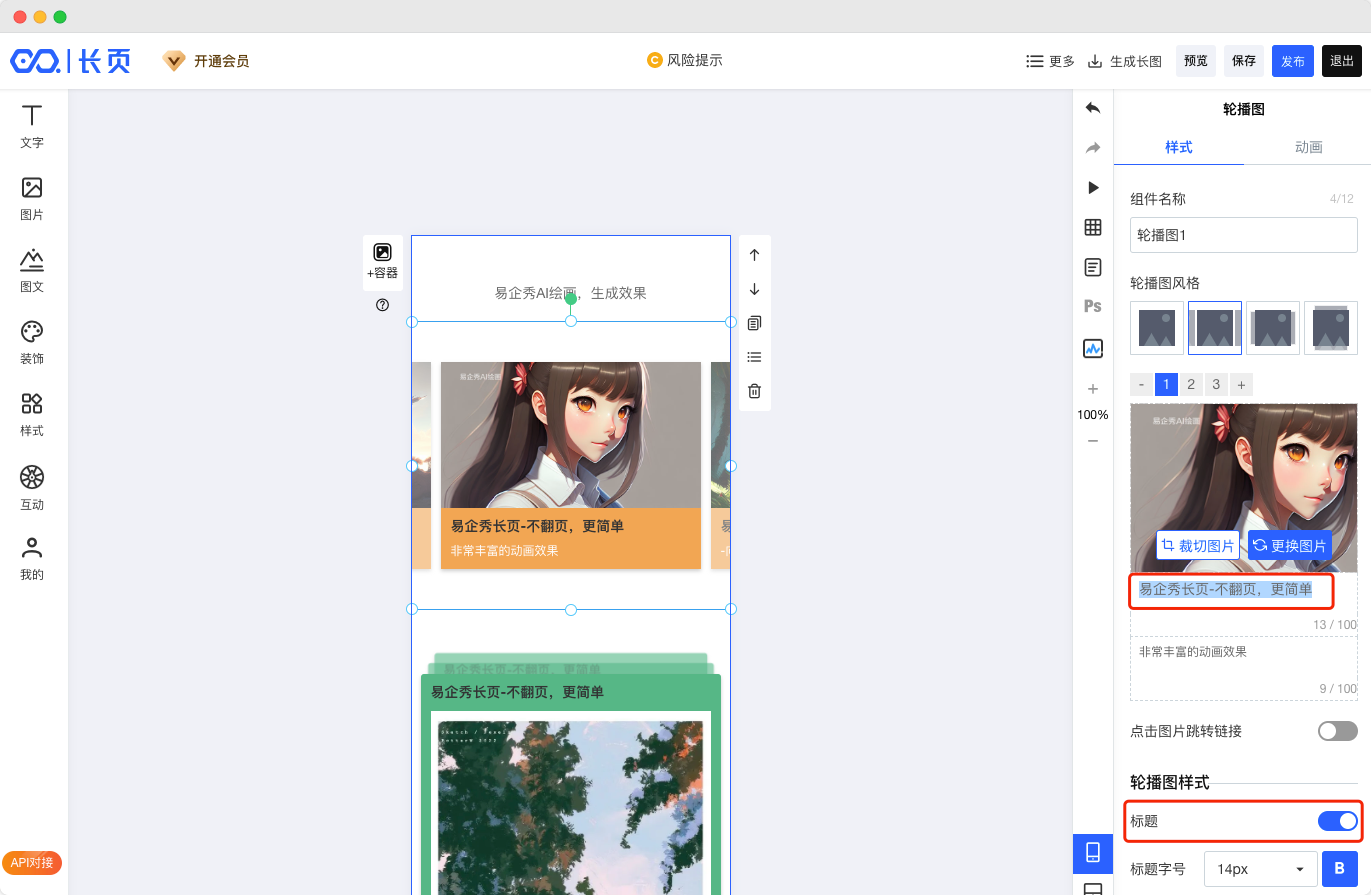Image resolution: width=1371 pixels, height=895 pixels.
Task: Click the help question mark icon
Action: pyautogui.click(x=382, y=305)
